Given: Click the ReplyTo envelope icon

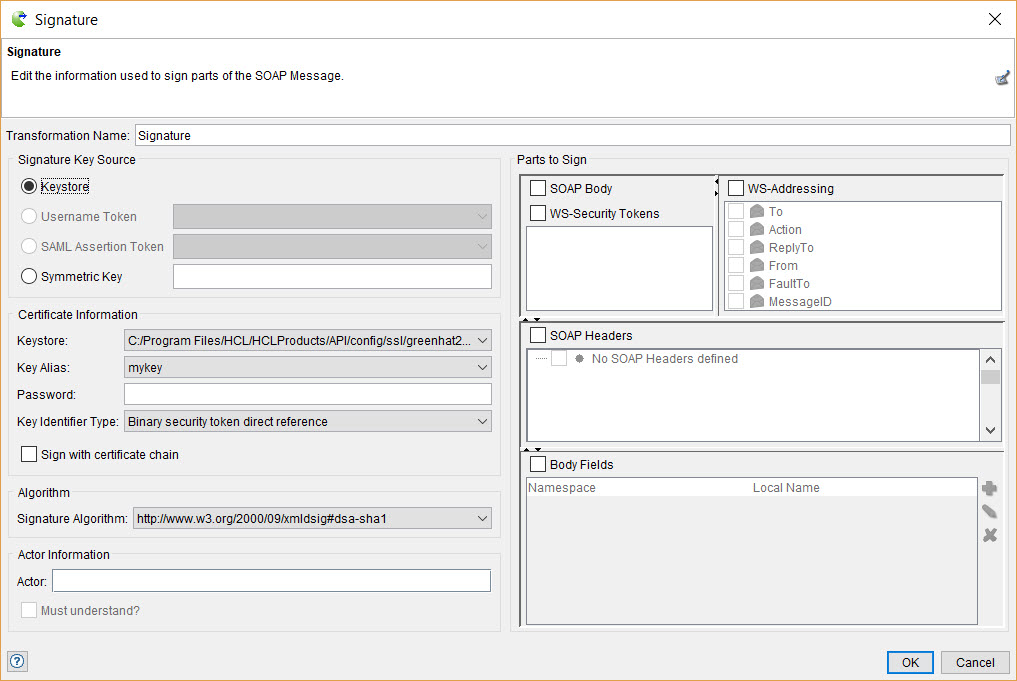Looking at the screenshot, I should [x=757, y=247].
